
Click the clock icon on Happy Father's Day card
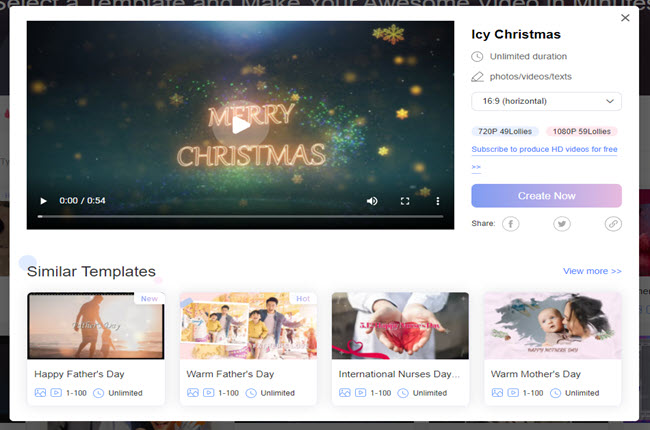(98, 393)
